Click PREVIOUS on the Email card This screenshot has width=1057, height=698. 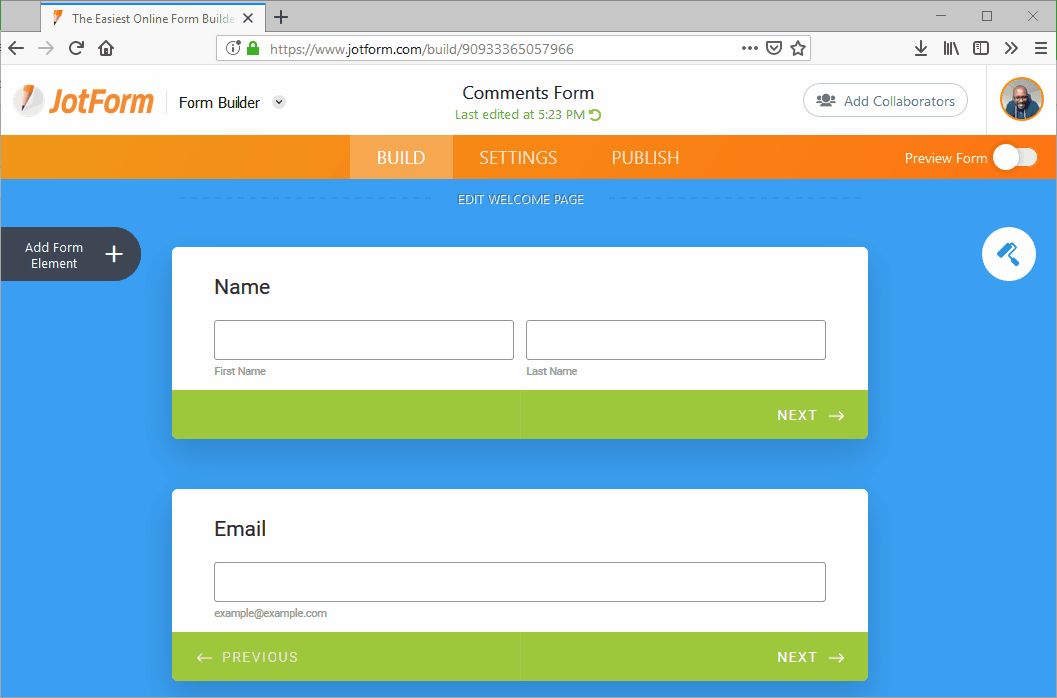pyautogui.click(x=248, y=657)
